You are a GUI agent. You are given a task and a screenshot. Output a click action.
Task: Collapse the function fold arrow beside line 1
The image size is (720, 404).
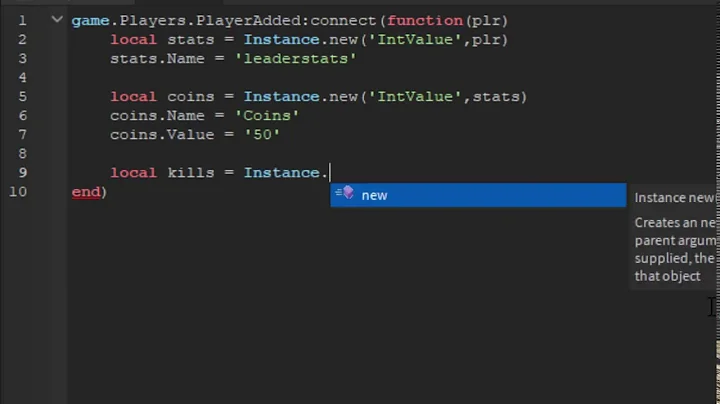(57, 20)
